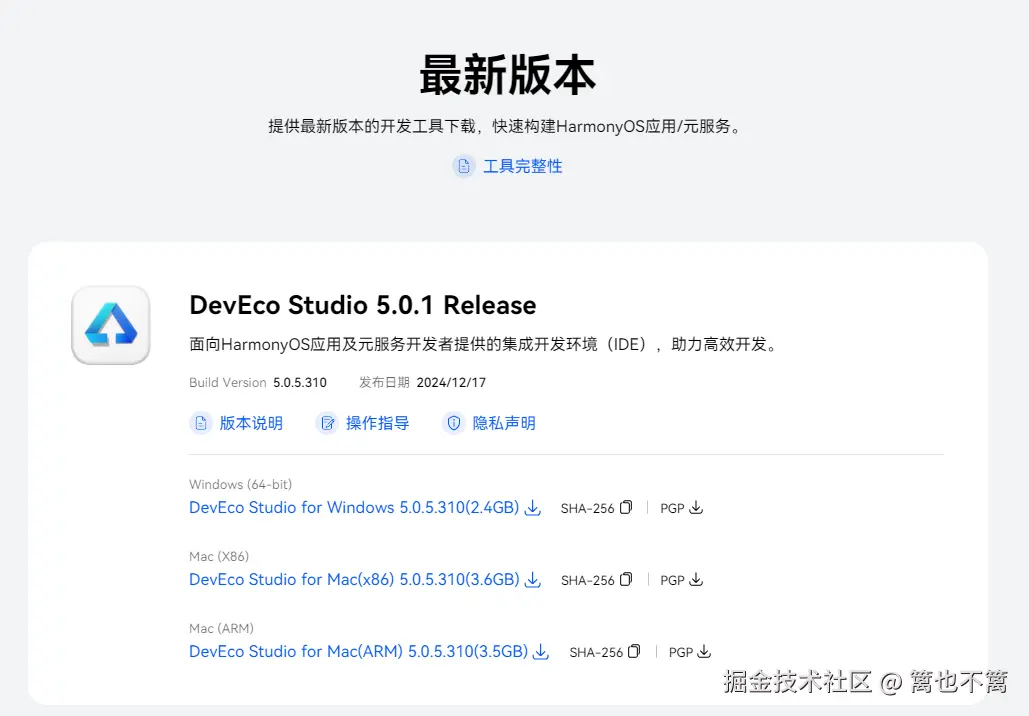Download DevEco Studio for Windows 5.0.5.310
Image resolution: width=1029 pixels, height=716 pixels.
(x=354, y=507)
